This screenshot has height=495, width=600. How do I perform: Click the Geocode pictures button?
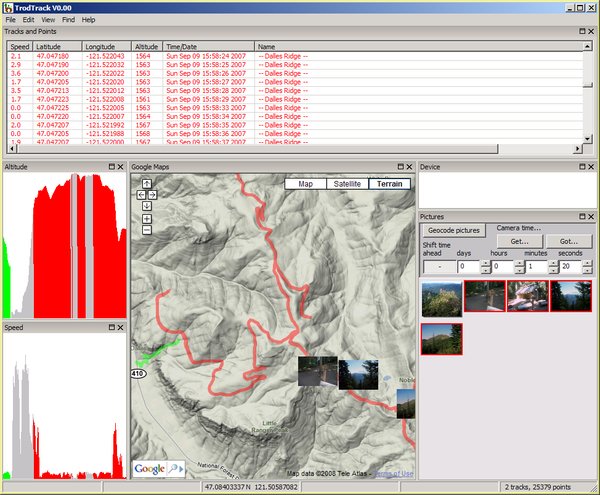click(453, 230)
